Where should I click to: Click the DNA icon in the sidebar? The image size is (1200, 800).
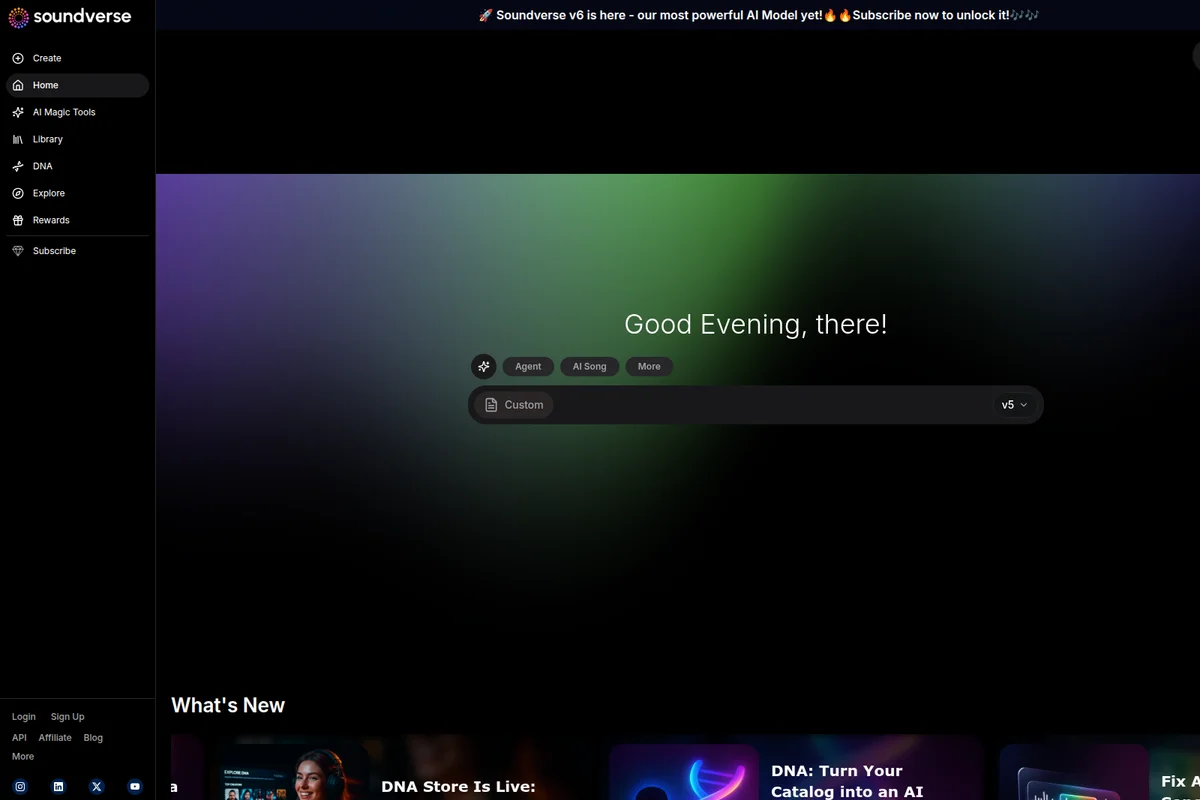click(18, 166)
